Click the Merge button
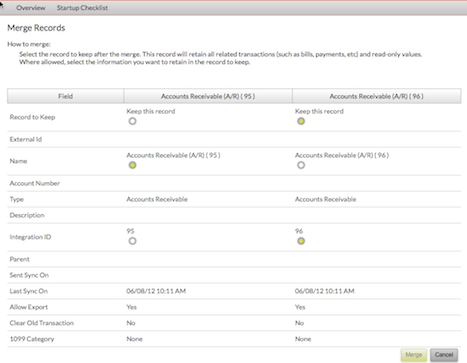The width and height of the screenshot is (467, 363). pos(414,355)
